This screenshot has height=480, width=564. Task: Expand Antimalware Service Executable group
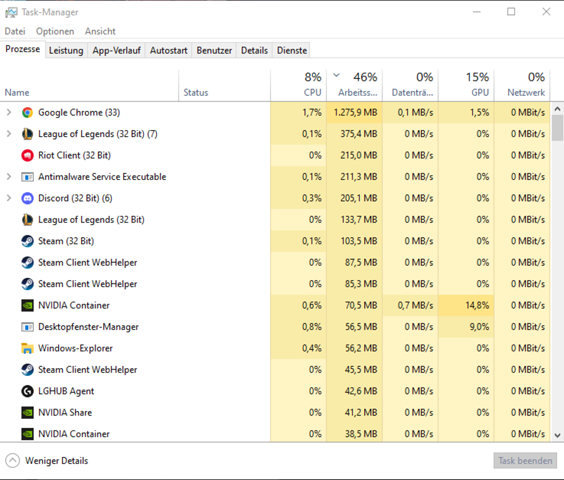coord(9,177)
